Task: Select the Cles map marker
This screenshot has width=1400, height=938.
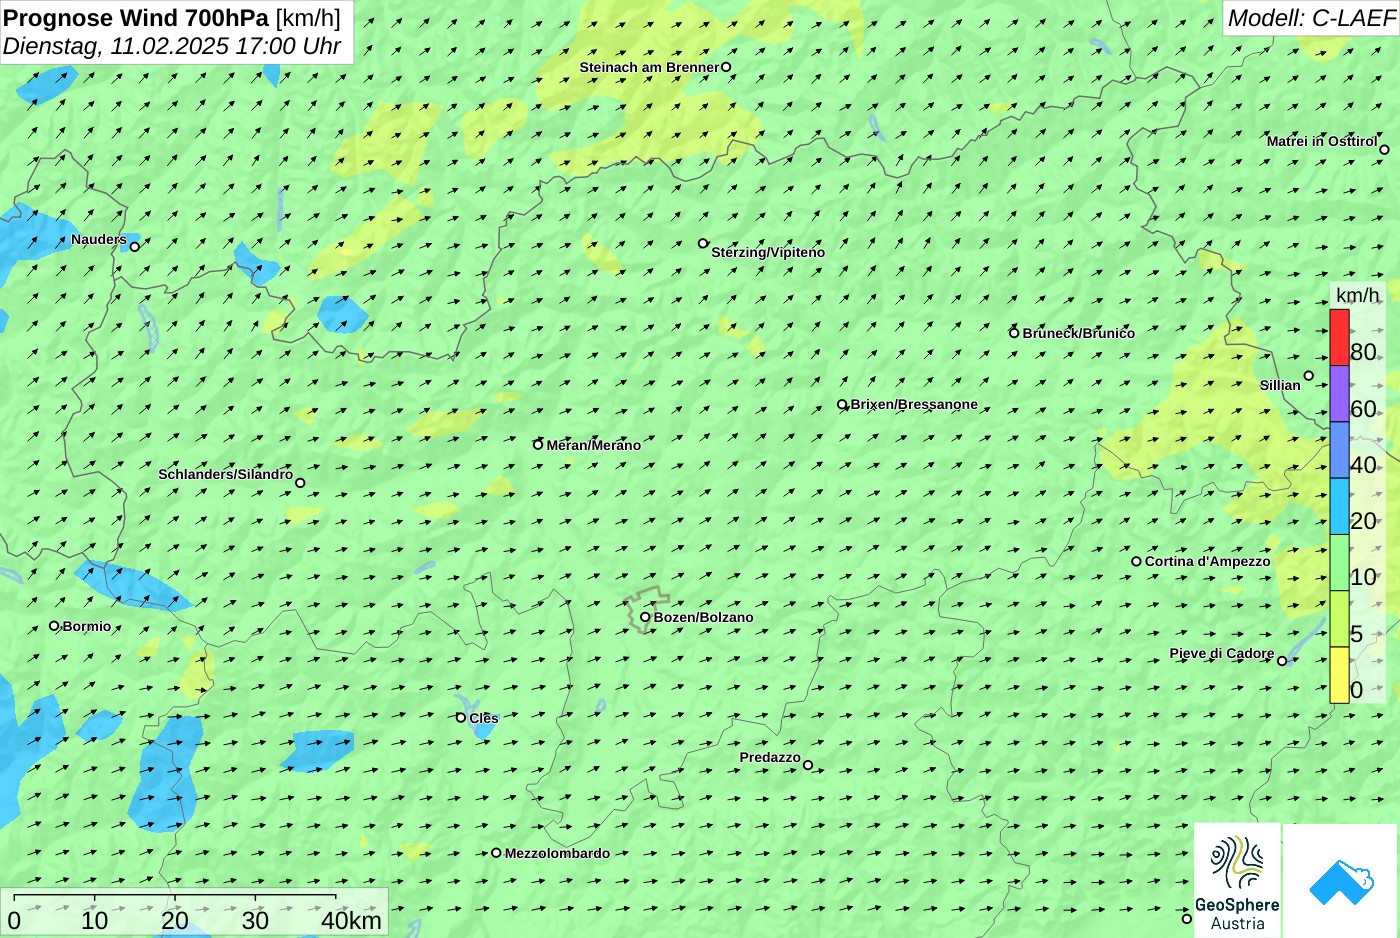Action: (x=461, y=717)
